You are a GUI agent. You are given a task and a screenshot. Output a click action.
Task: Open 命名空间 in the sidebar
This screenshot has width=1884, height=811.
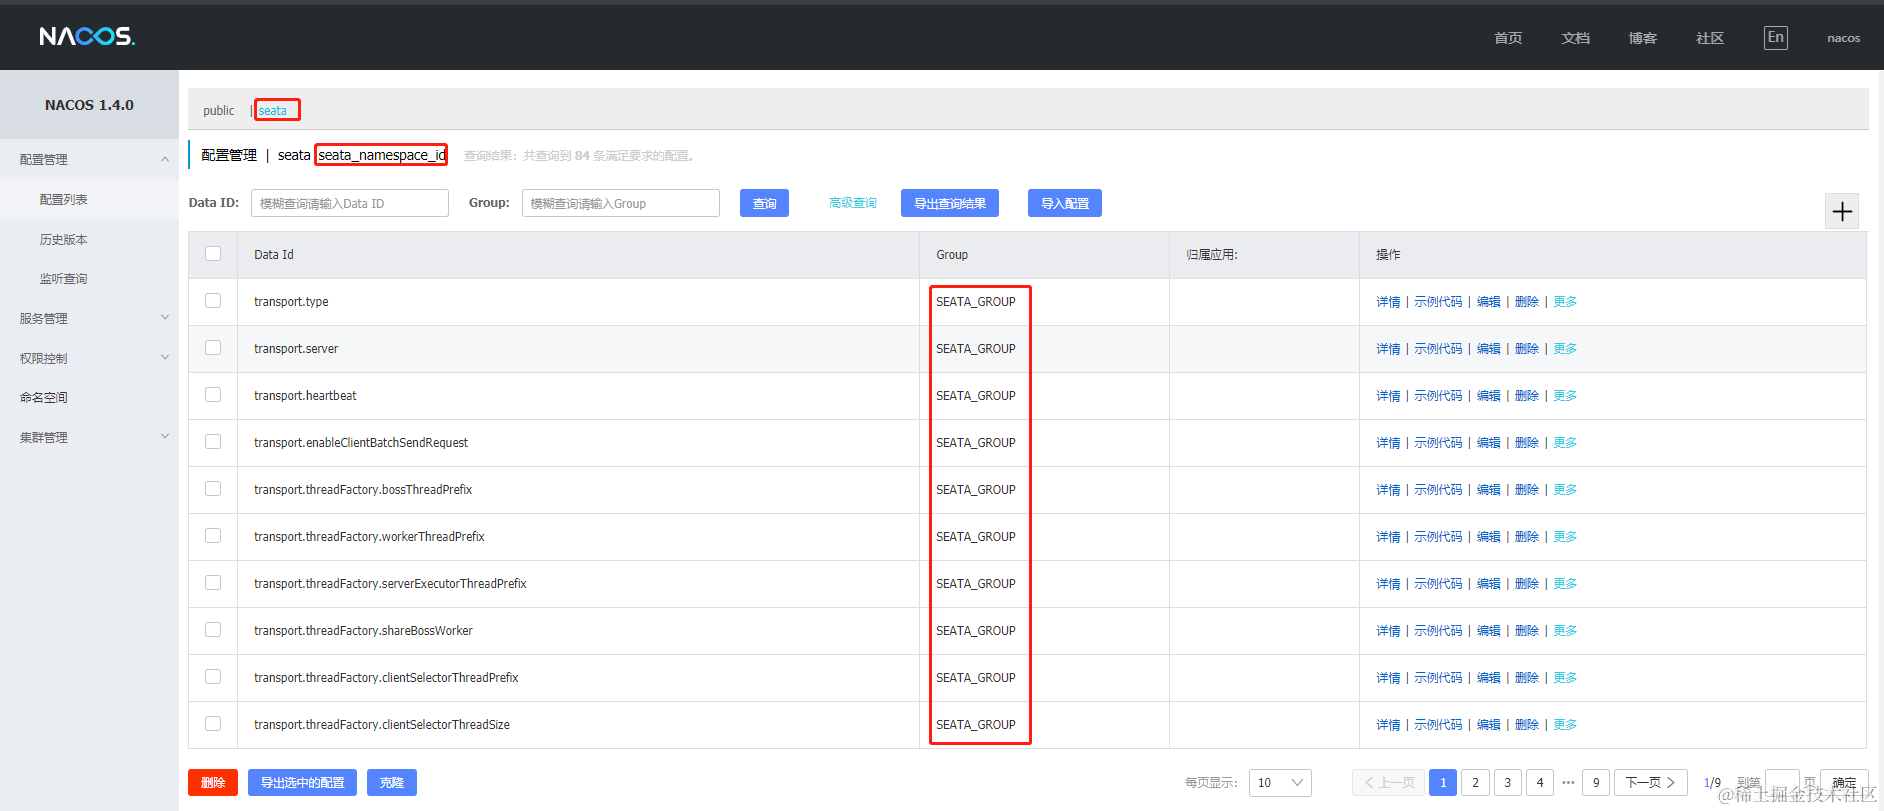point(44,398)
